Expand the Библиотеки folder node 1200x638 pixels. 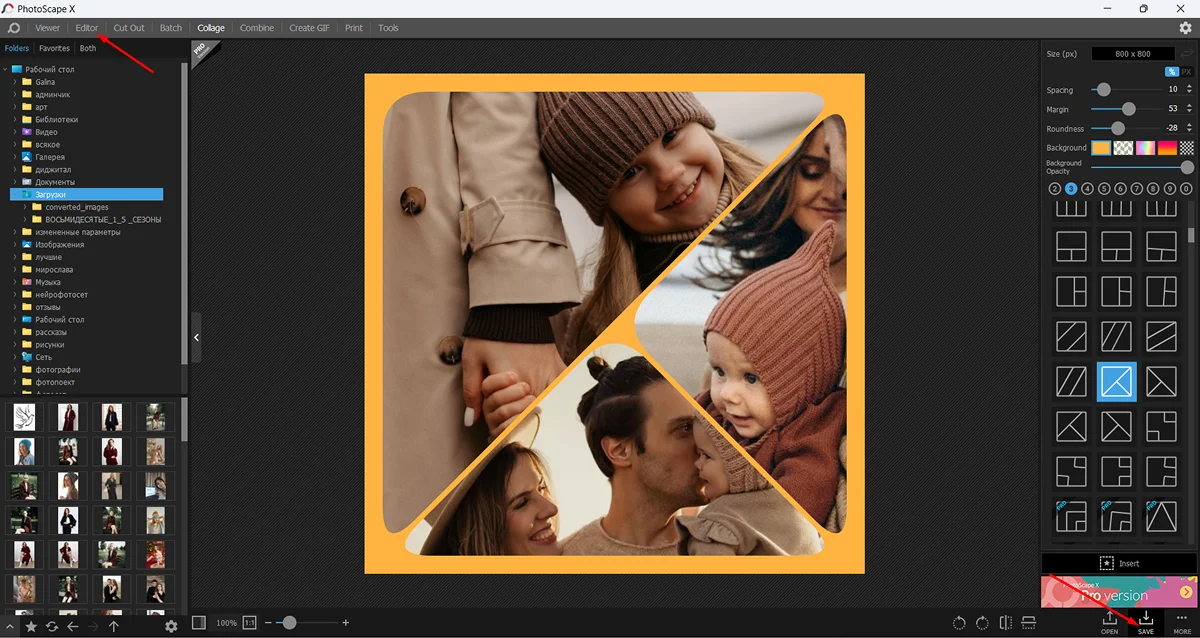click(15, 120)
